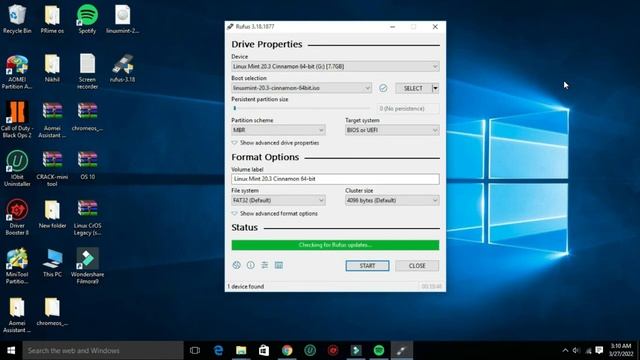Click the green status progress bar
Image resolution: width=640 pixels, height=360 pixels.
point(335,245)
